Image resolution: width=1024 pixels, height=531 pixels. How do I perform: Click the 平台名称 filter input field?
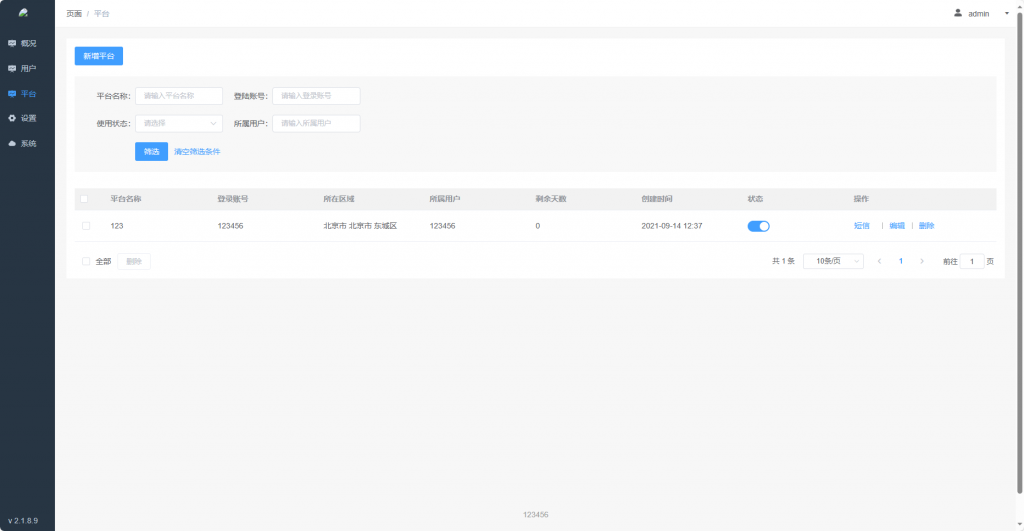click(179, 96)
